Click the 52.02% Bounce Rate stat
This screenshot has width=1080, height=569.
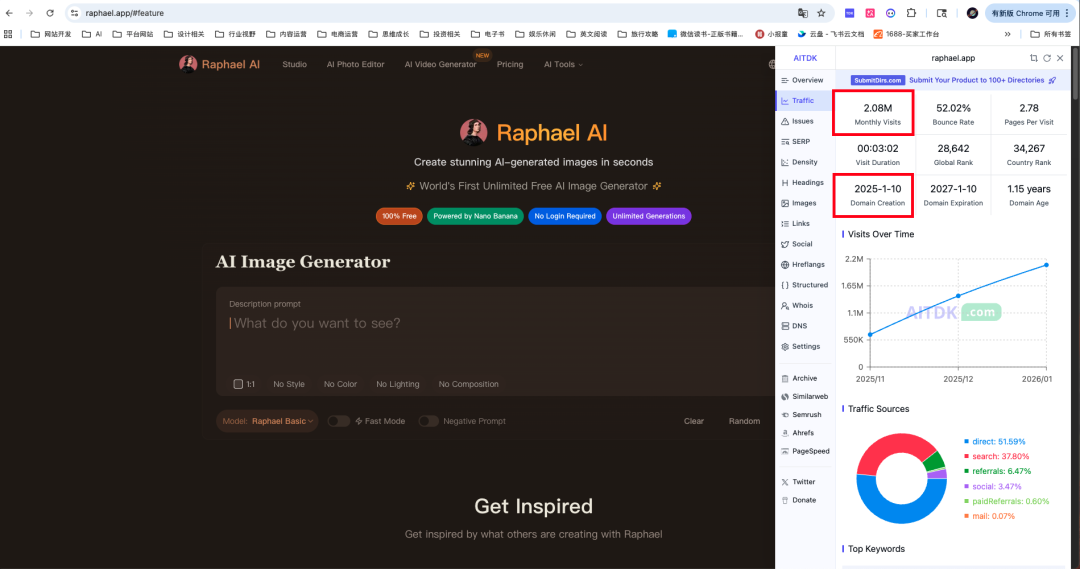[x=953, y=114]
